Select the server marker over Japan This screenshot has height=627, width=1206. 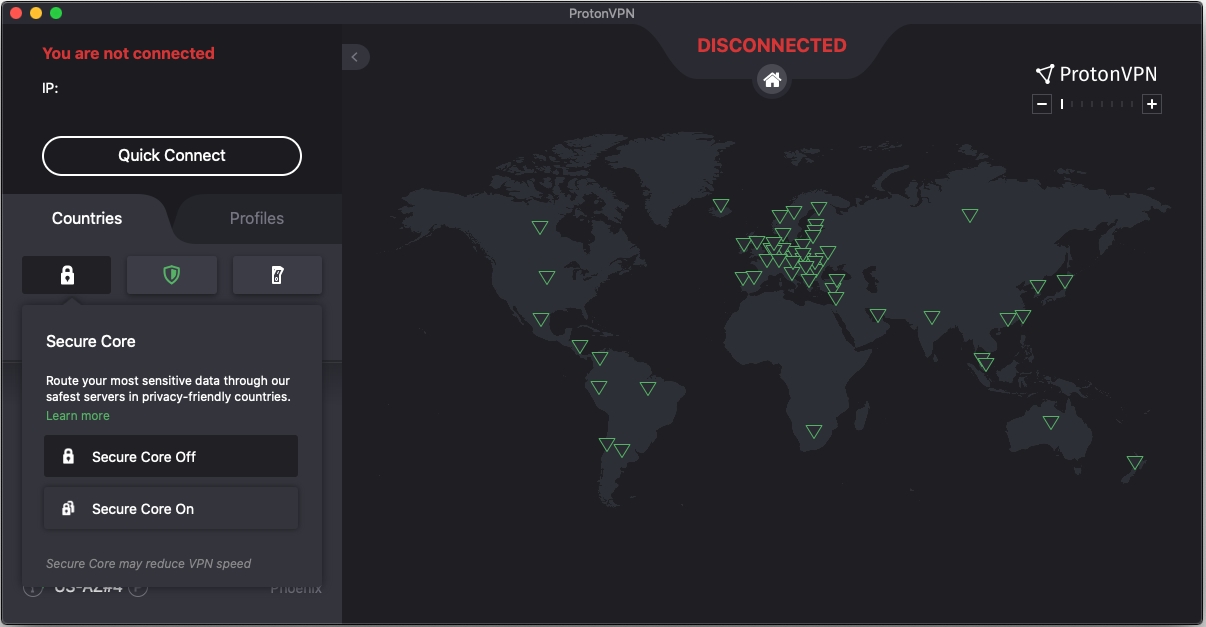1065,282
